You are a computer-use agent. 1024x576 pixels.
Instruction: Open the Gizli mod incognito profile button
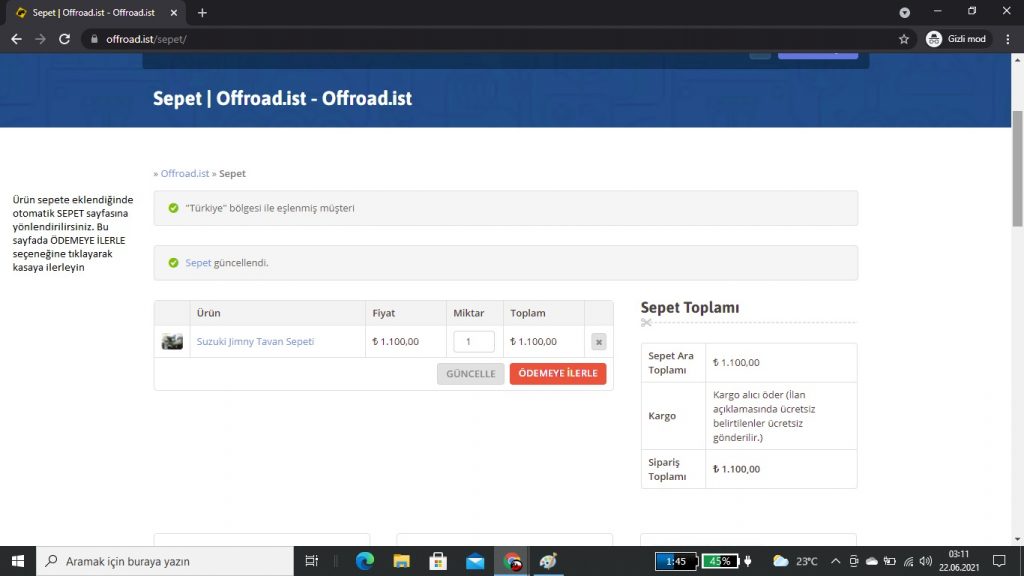[x=957, y=39]
